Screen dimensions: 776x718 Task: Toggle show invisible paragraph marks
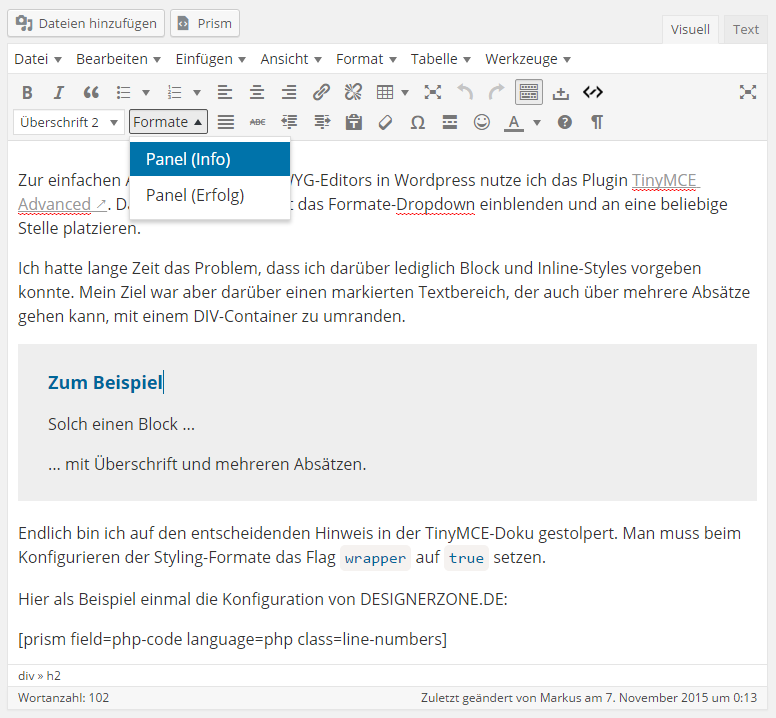pos(597,122)
